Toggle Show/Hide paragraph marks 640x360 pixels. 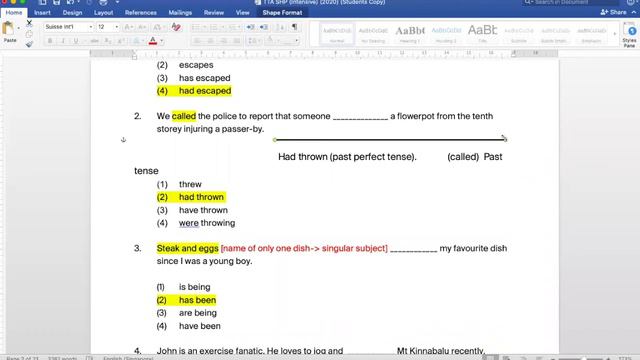pyautogui.click(x=294, y=27)
